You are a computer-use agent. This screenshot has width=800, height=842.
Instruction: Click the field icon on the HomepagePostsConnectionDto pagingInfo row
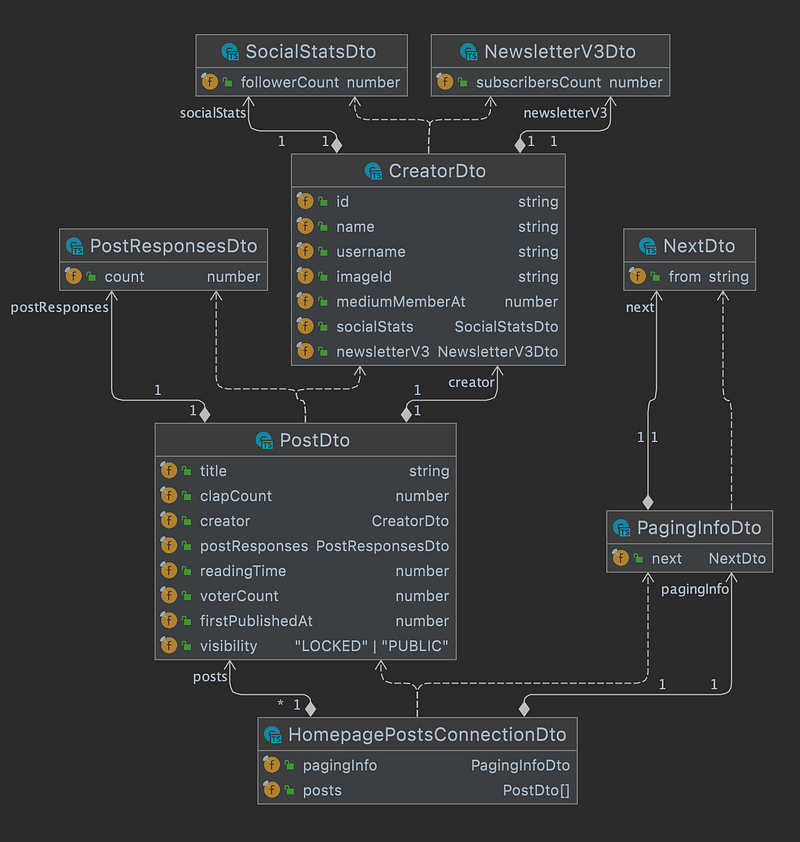click(x=271, y=765)
